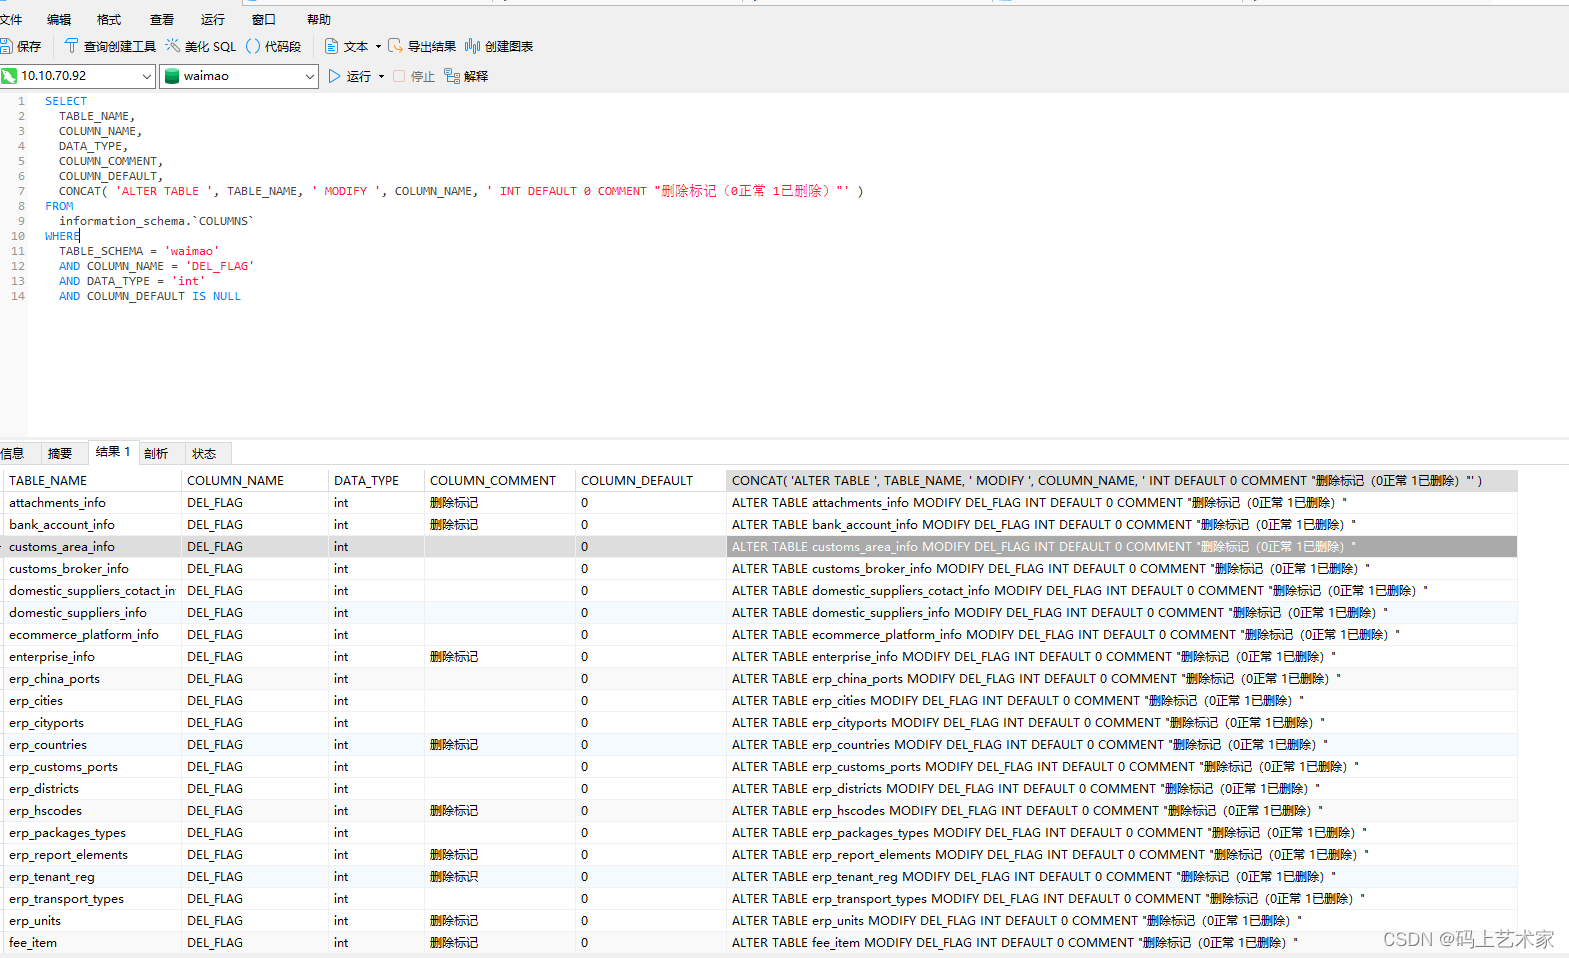Run the query with 运行 button
1569x958 pixels.
pyautogui.click(x=349, y=76)
